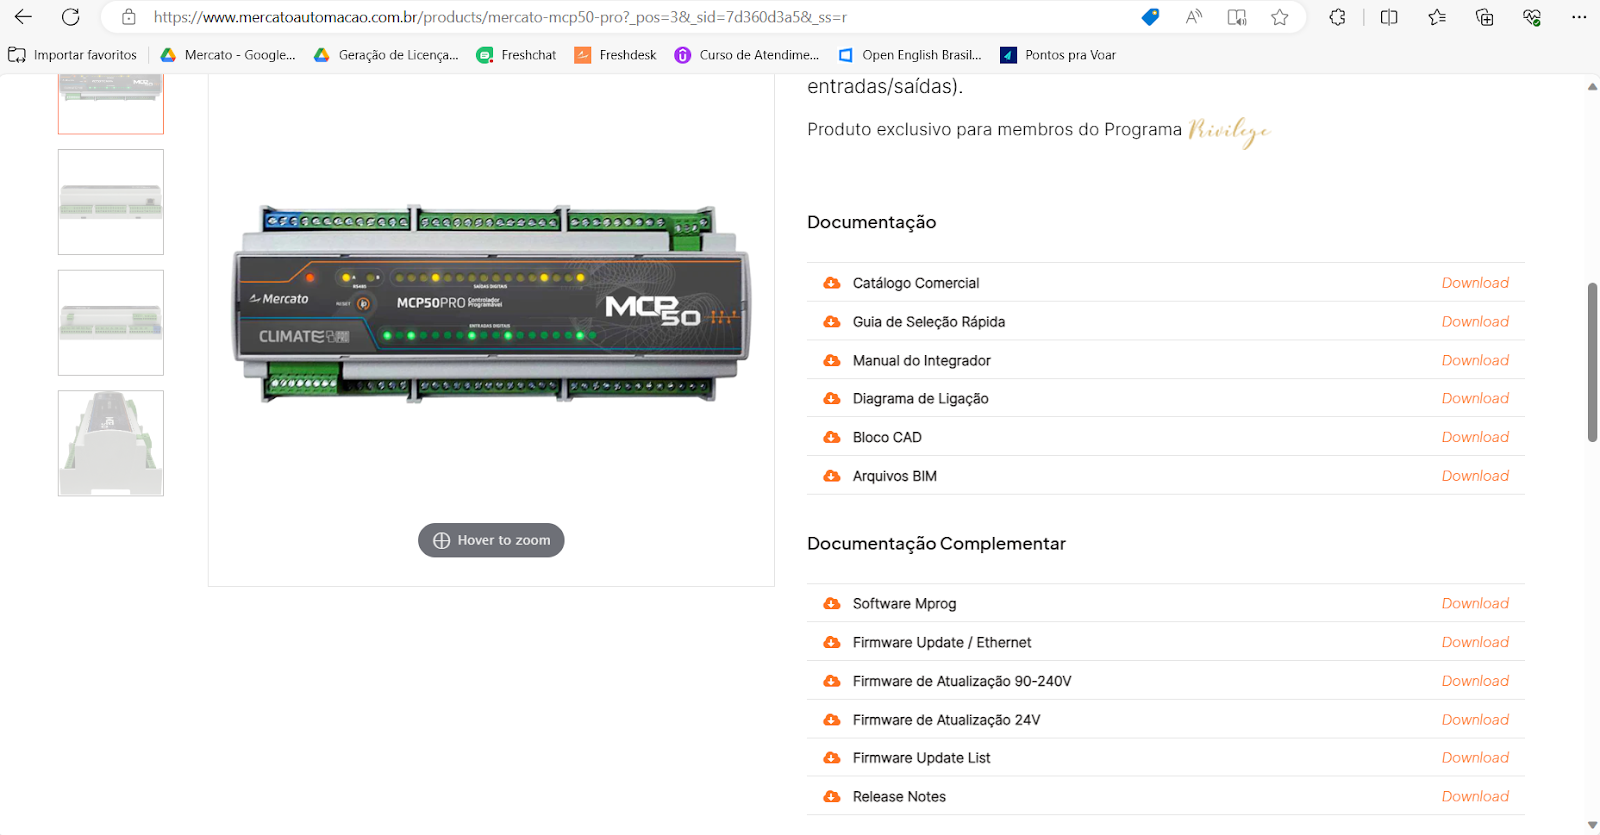The width and height of the screenshot is (1600, 835).
Task: Open the Freshchat bookmark
Action: [x=516, y=55]
